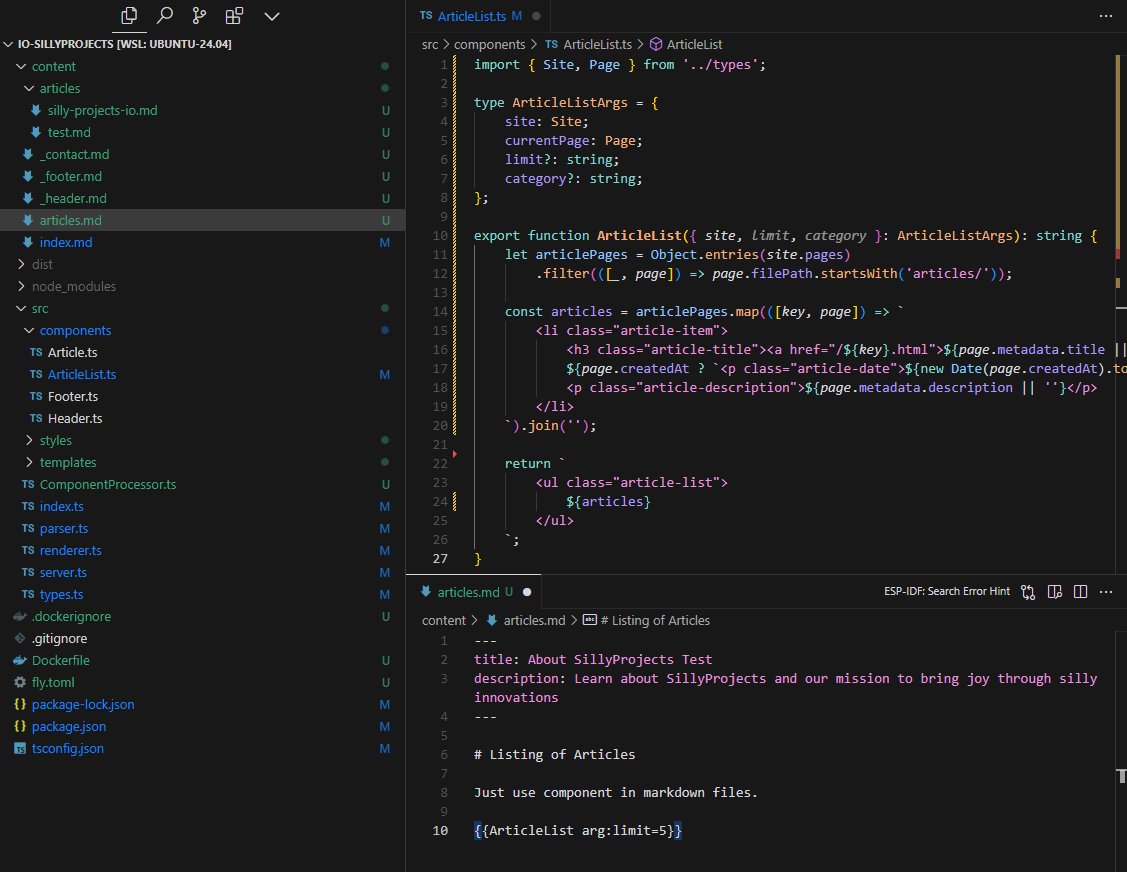
Task: Open top editor group more actions menu
Action: click(x=1105, y=16)
